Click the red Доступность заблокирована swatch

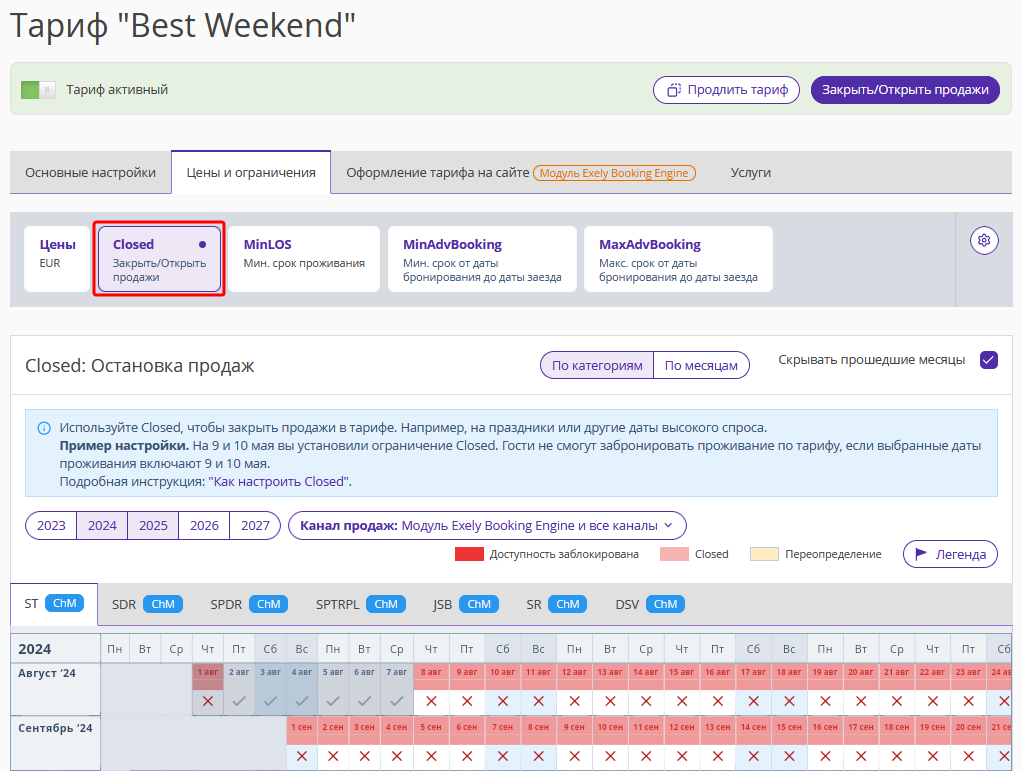pos(469,554)
